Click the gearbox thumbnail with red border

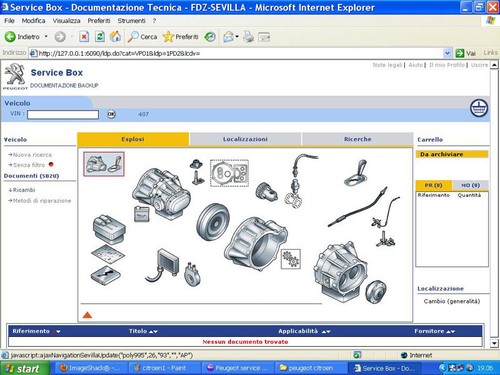click(104, 164)
